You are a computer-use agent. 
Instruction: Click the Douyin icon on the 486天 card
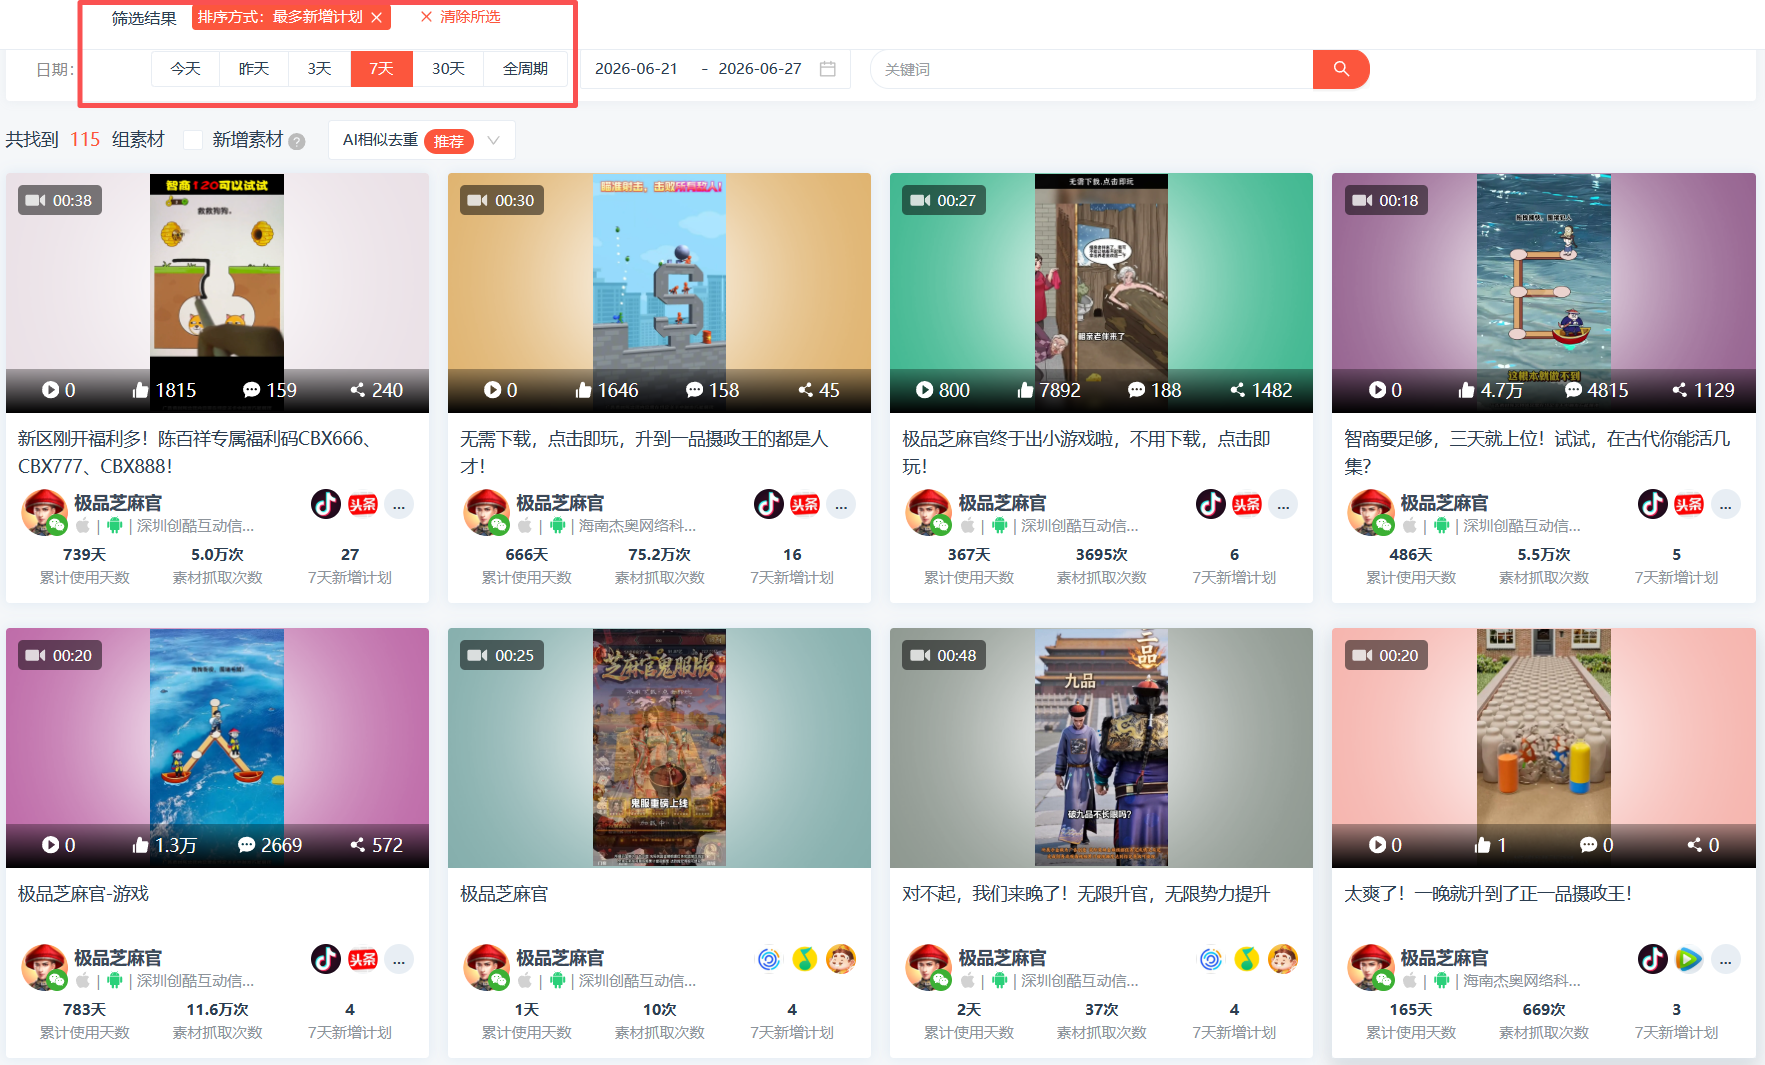pyautogui.click(x=1652, y=504)
